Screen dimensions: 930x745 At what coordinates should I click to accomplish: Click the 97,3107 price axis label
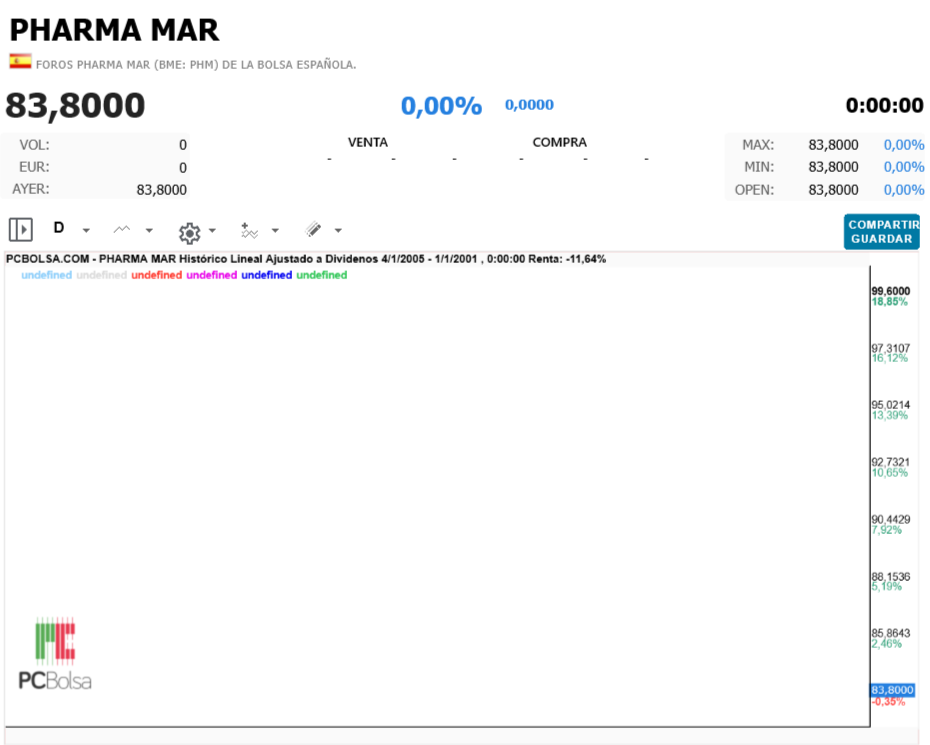890,348
